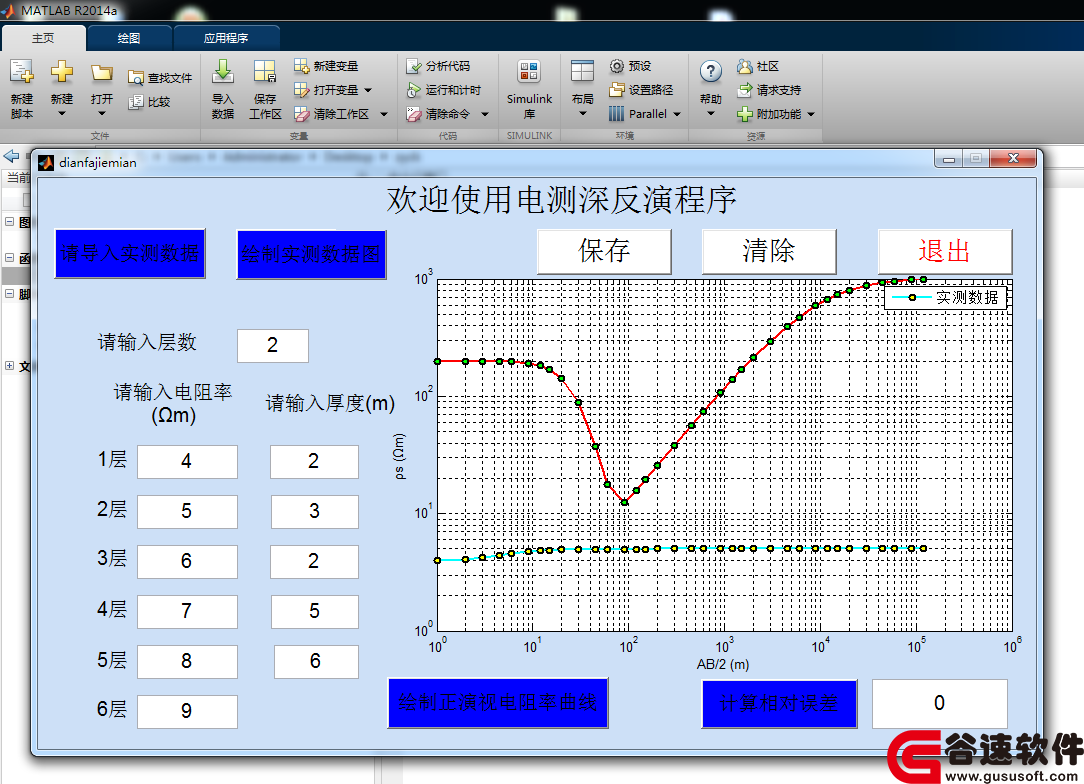Click Save Workspace (保存工作区) icon
This screenshot has height=784, width=1084.
coord(265,72)
